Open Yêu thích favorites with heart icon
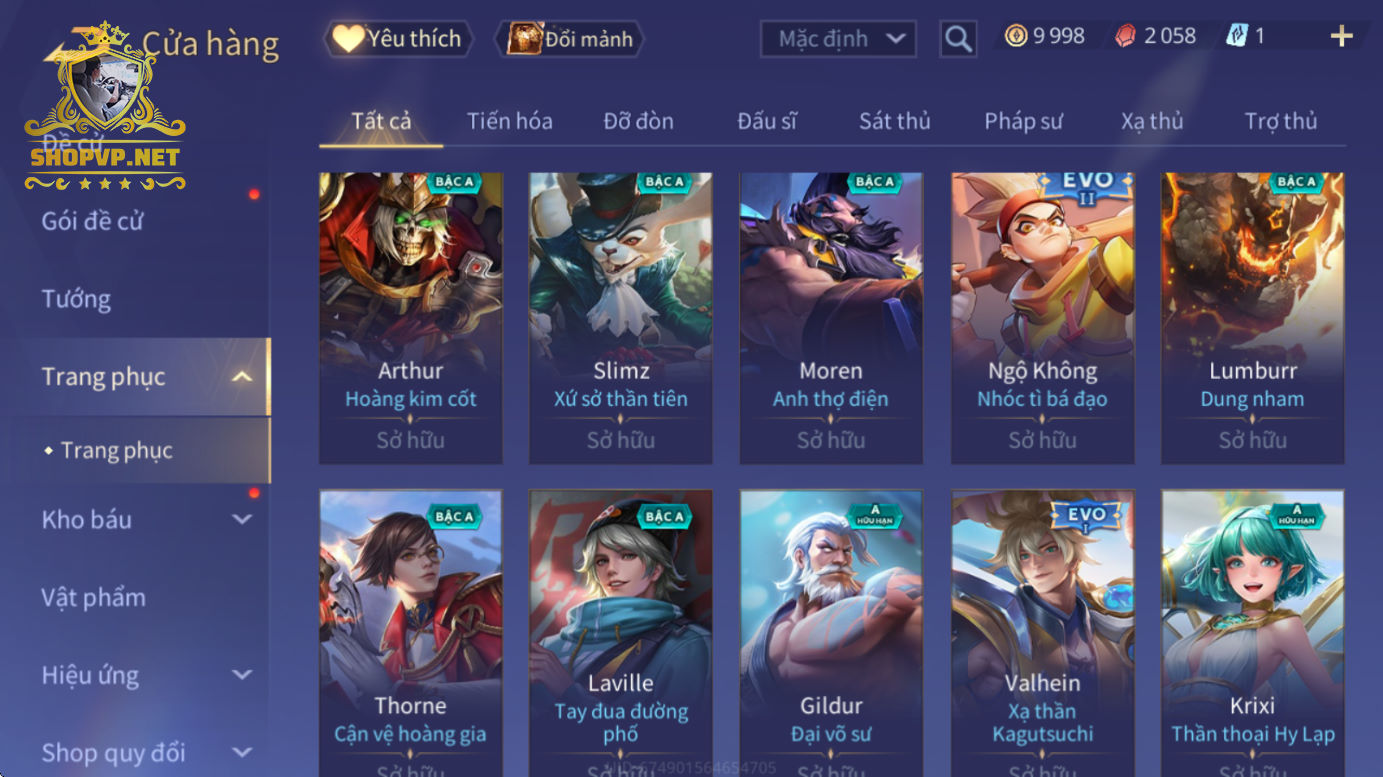 (348, 39)
